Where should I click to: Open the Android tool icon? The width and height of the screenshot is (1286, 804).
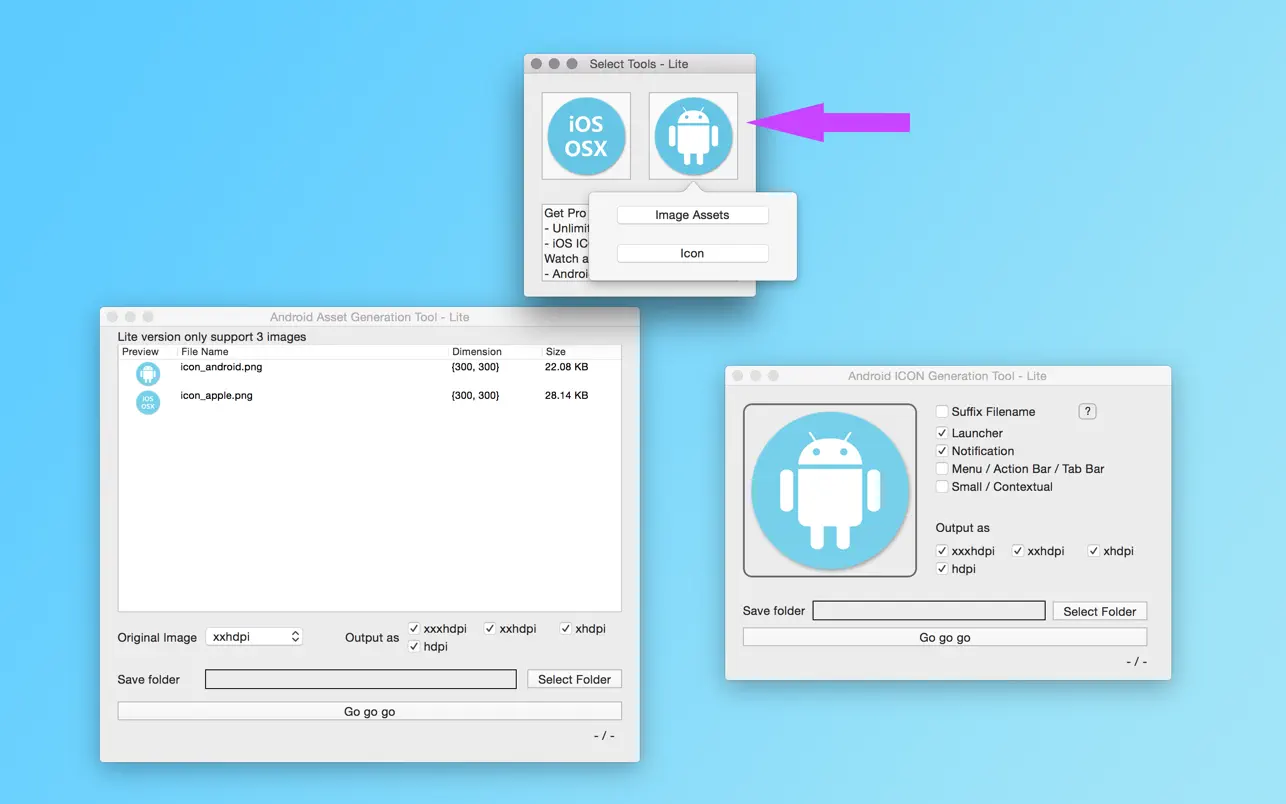click(x=692, y=133)
